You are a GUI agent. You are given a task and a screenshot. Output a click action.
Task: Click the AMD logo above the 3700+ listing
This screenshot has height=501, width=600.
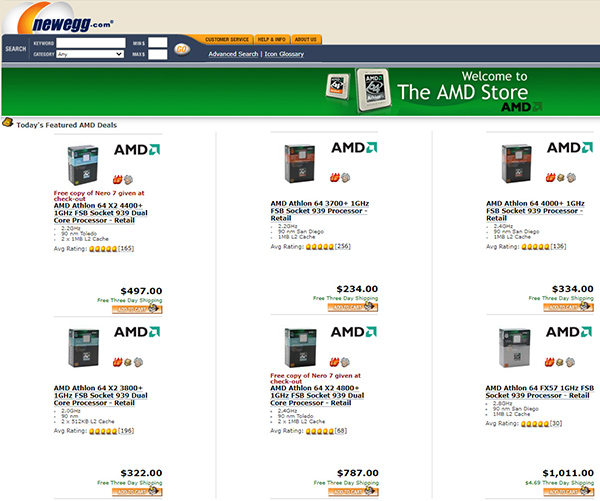pos(354,148)
